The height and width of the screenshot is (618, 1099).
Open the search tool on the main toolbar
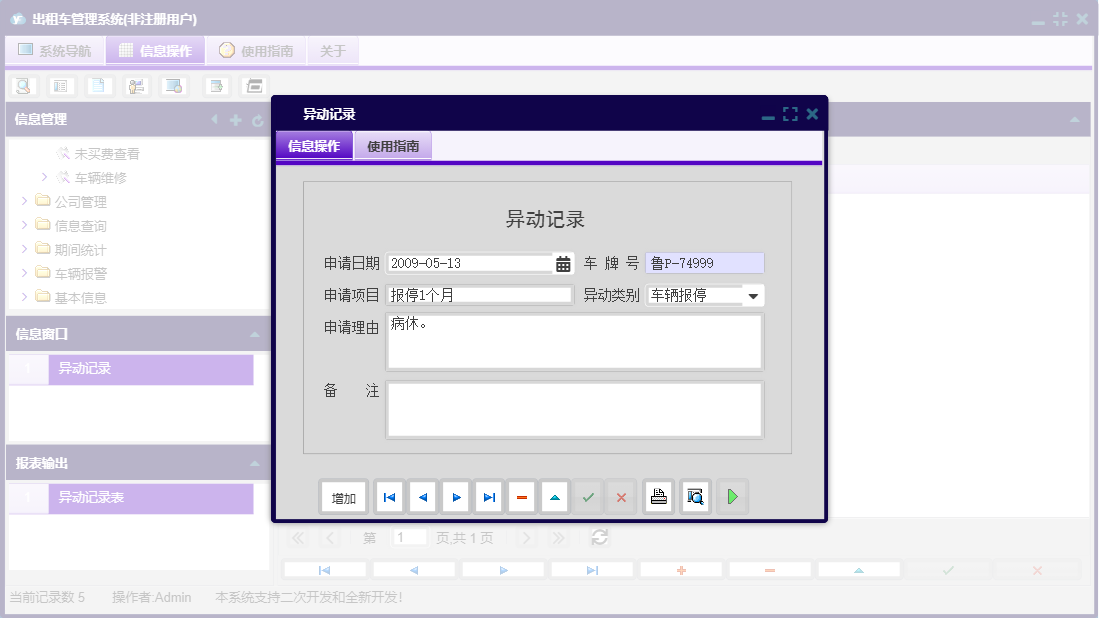[x=22, y=86]
